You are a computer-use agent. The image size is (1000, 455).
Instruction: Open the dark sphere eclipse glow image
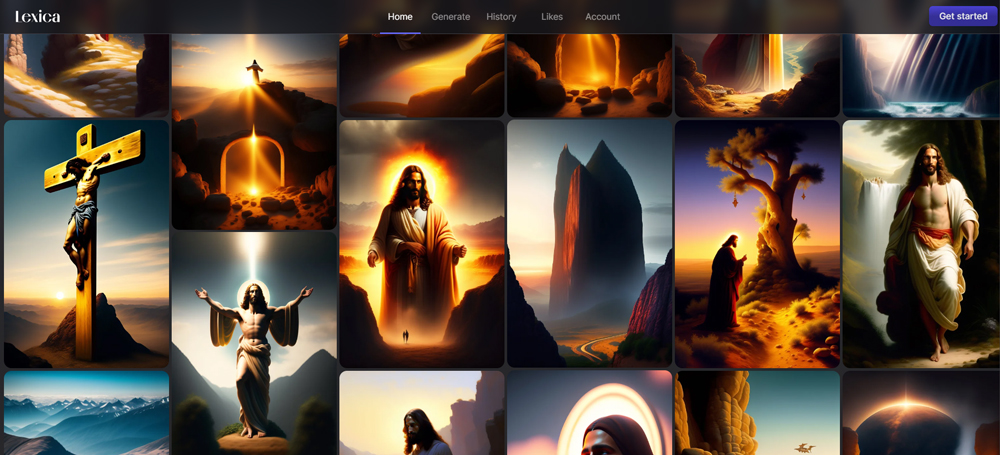pyautogui.click(x=921, y=413)
